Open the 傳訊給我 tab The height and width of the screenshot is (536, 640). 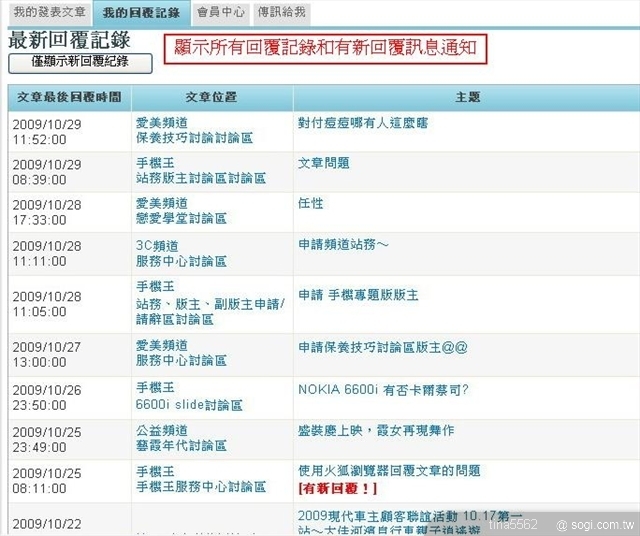(282, 12)
